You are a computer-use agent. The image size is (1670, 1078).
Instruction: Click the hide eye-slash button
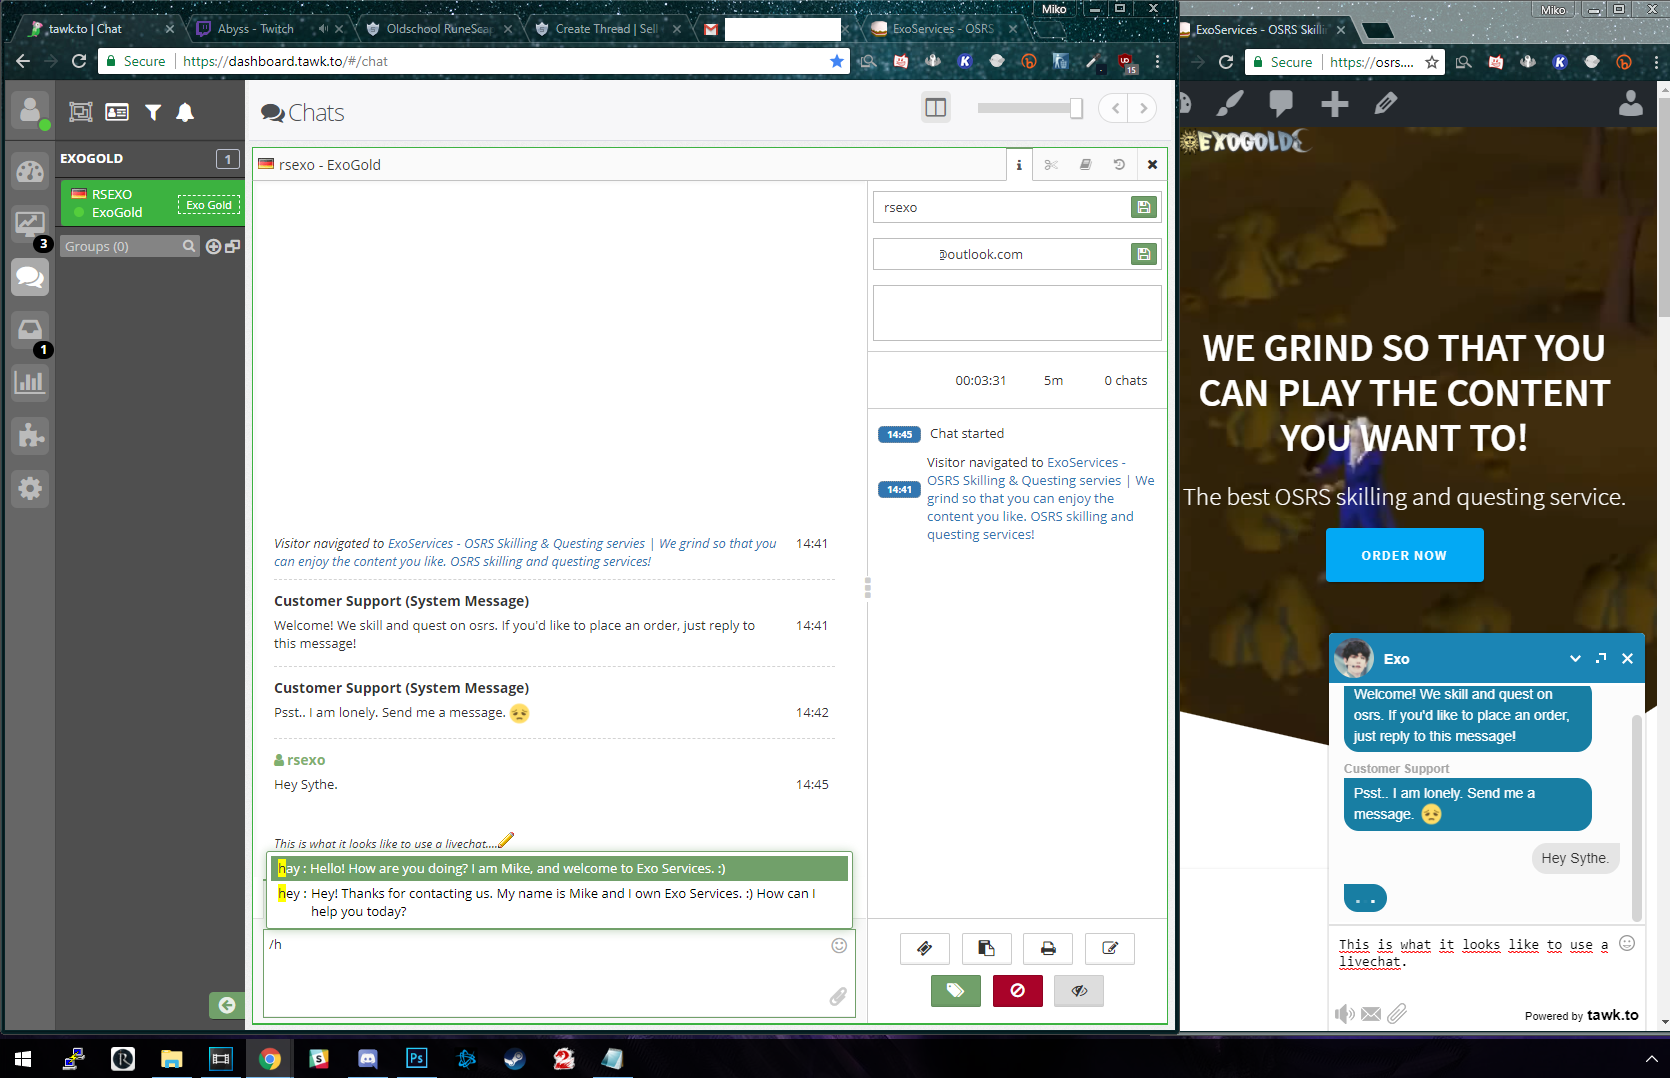pos(1079,990)
